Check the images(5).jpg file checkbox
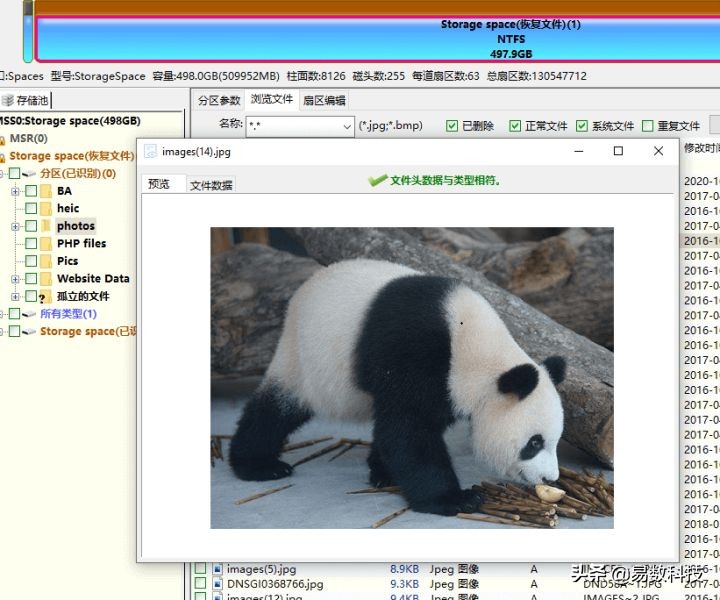 point(200,569)
